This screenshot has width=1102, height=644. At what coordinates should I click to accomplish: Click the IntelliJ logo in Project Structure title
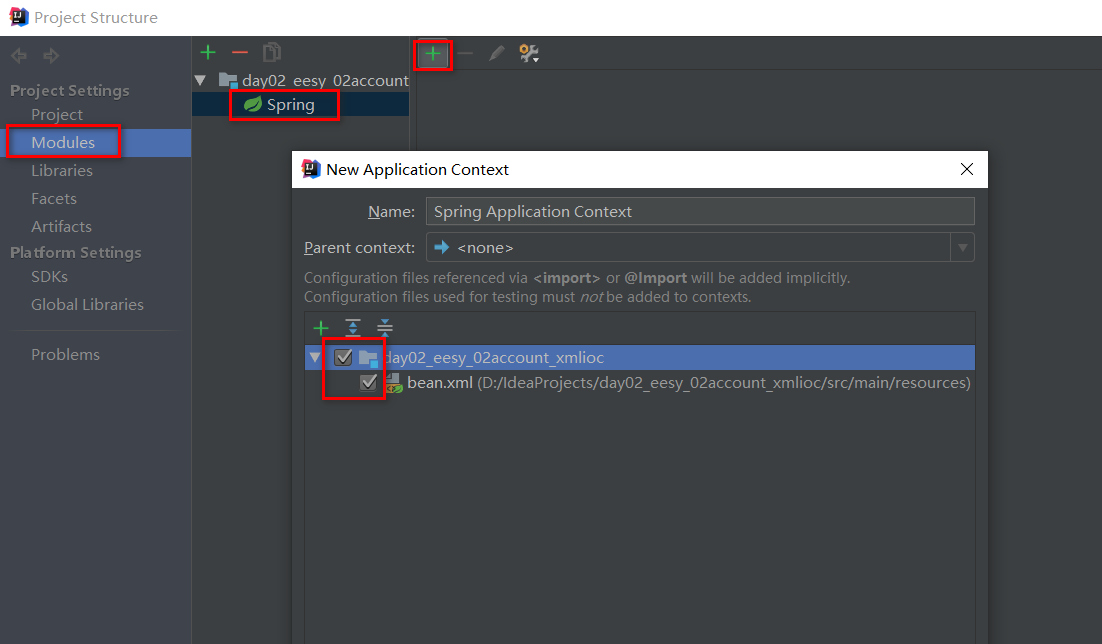point(19,17)
